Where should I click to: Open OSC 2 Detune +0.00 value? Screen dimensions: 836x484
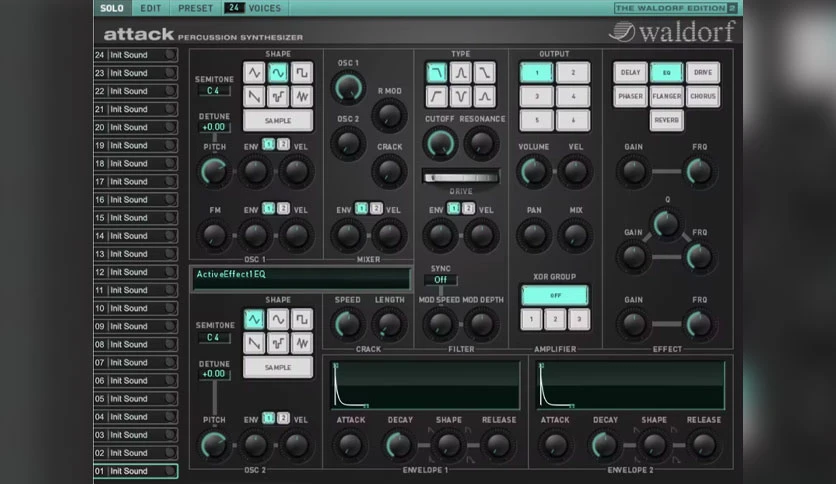[x=214, y=374]
